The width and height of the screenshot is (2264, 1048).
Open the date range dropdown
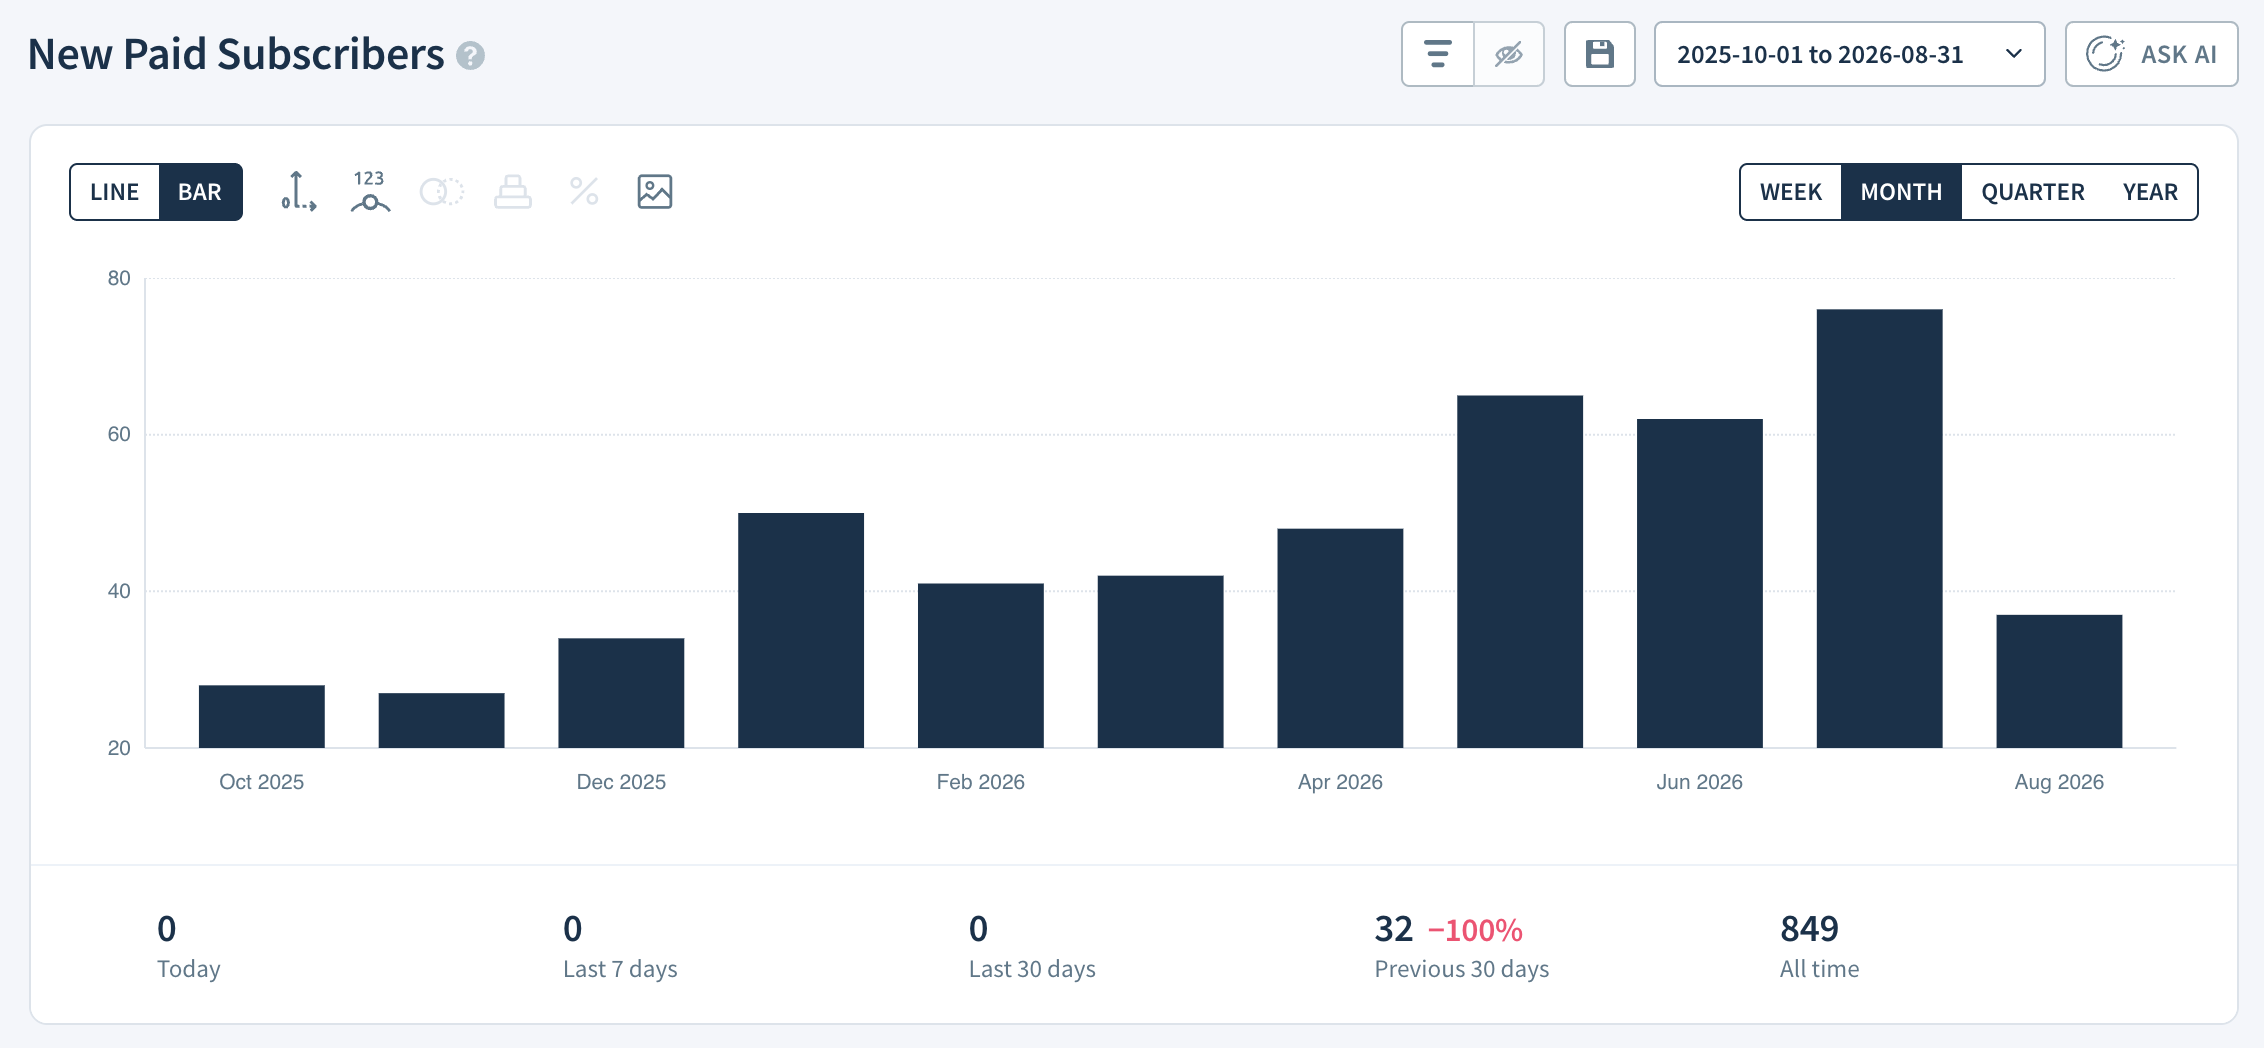coord(1849,54)
